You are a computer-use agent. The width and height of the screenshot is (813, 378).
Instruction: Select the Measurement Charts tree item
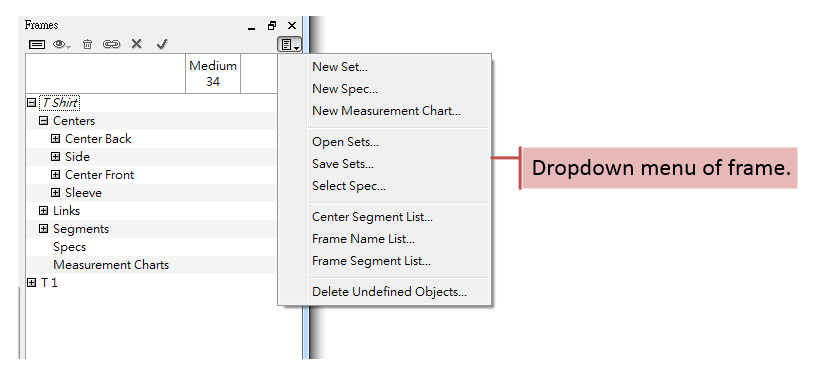(x=111, y=265)
